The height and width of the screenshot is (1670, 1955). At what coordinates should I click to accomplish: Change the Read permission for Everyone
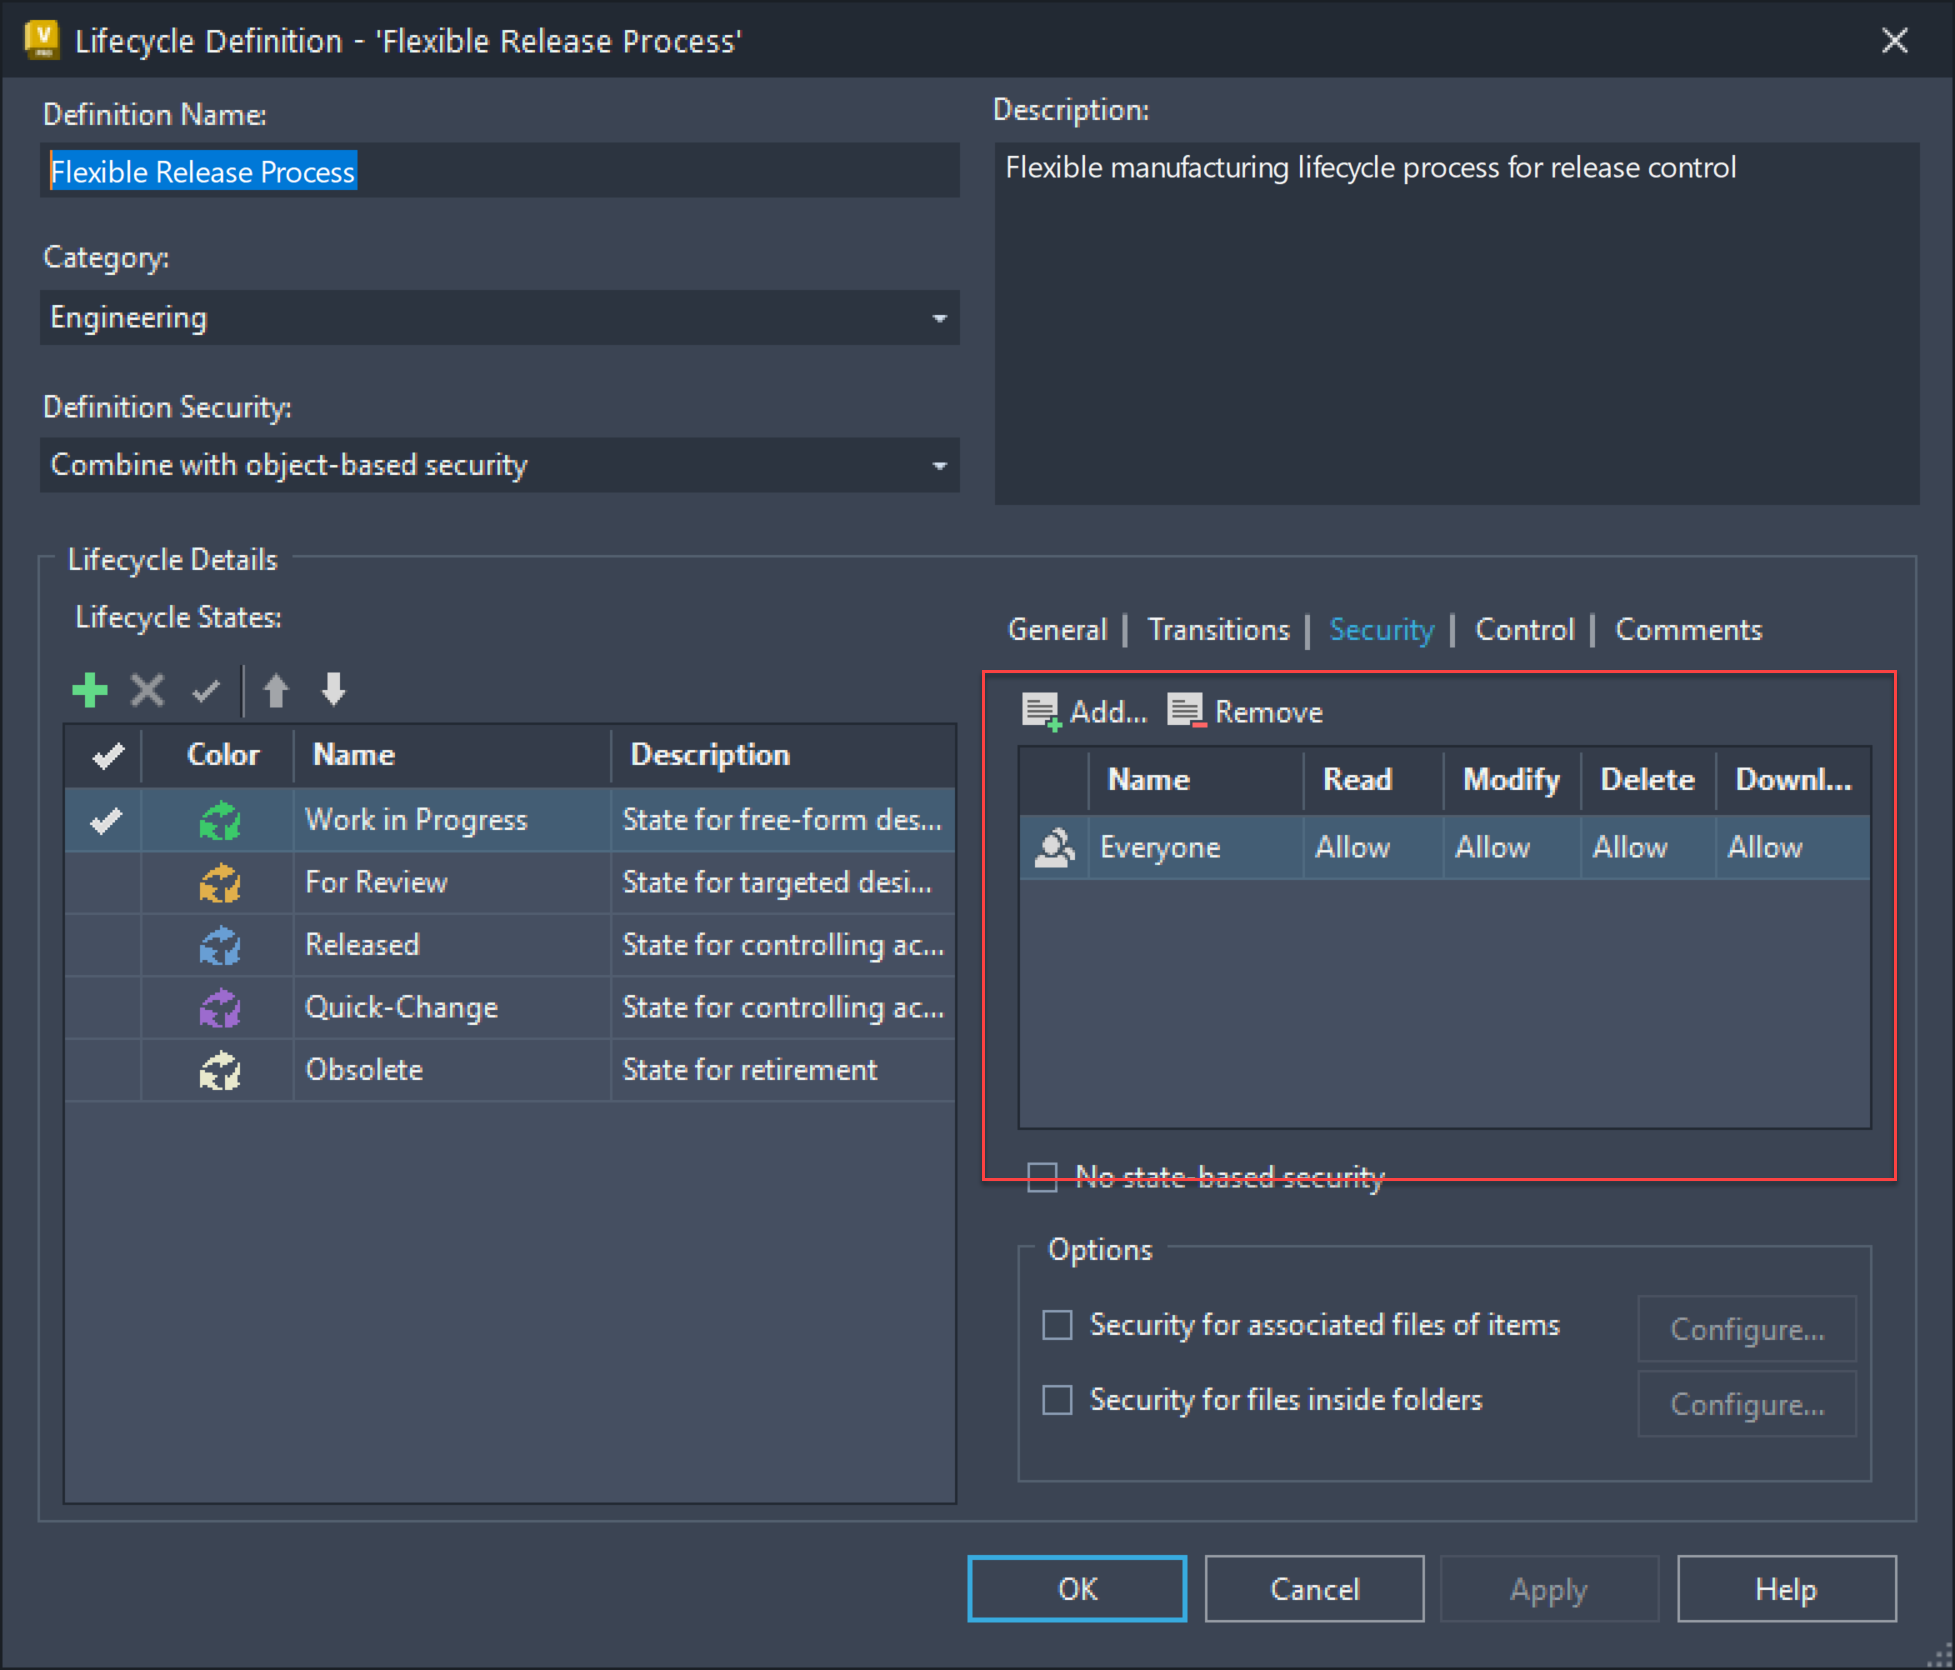point(1370,847)
